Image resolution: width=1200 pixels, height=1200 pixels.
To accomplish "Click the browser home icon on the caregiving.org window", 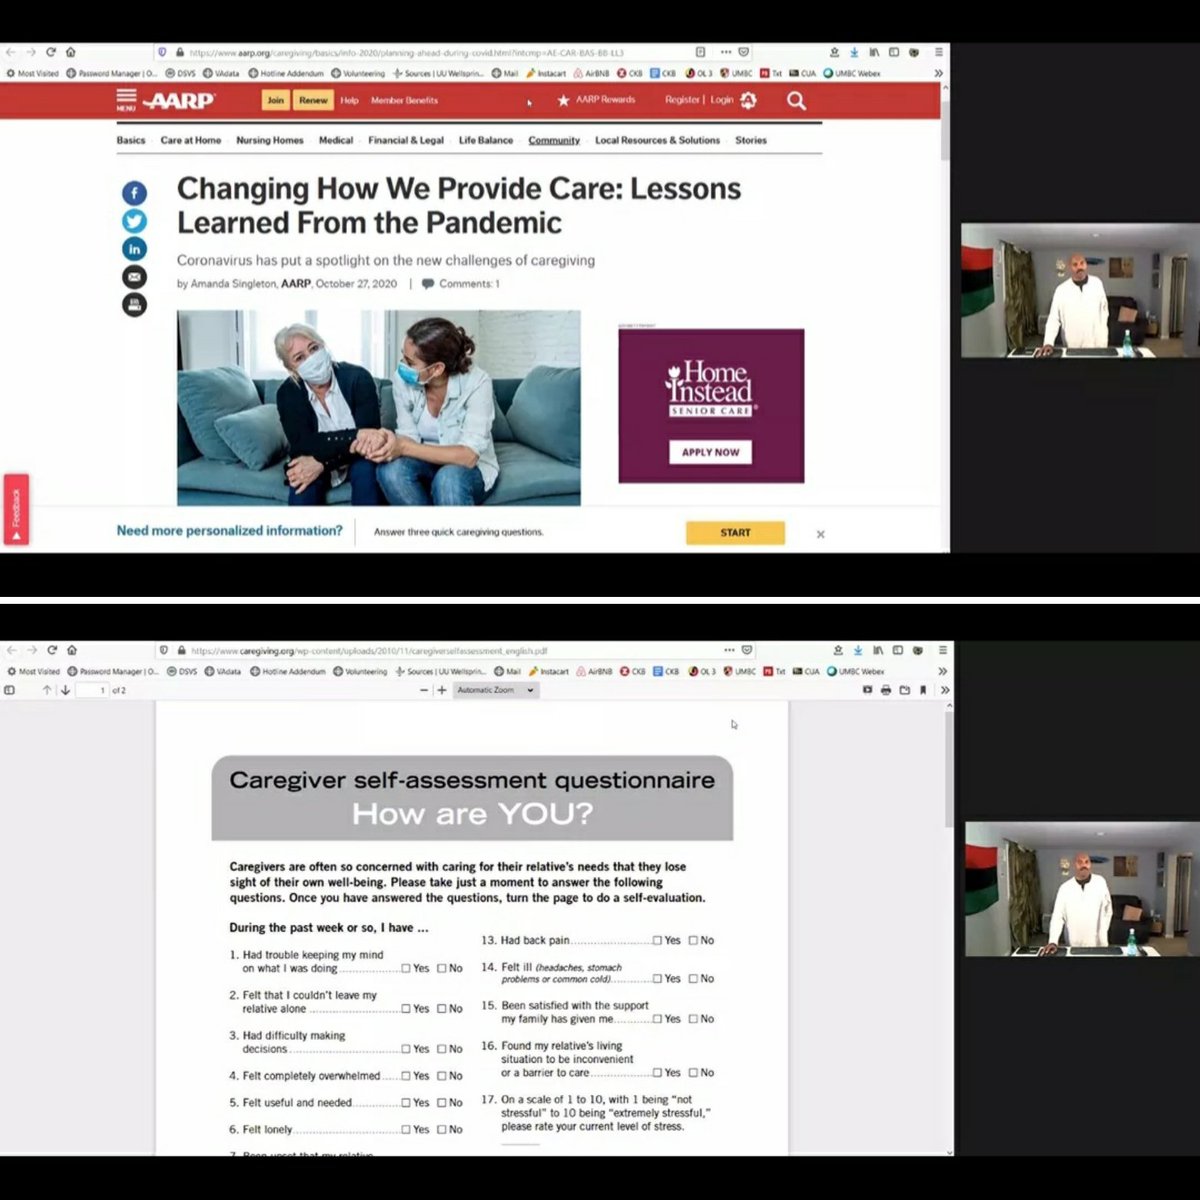I will pos(72,650).
